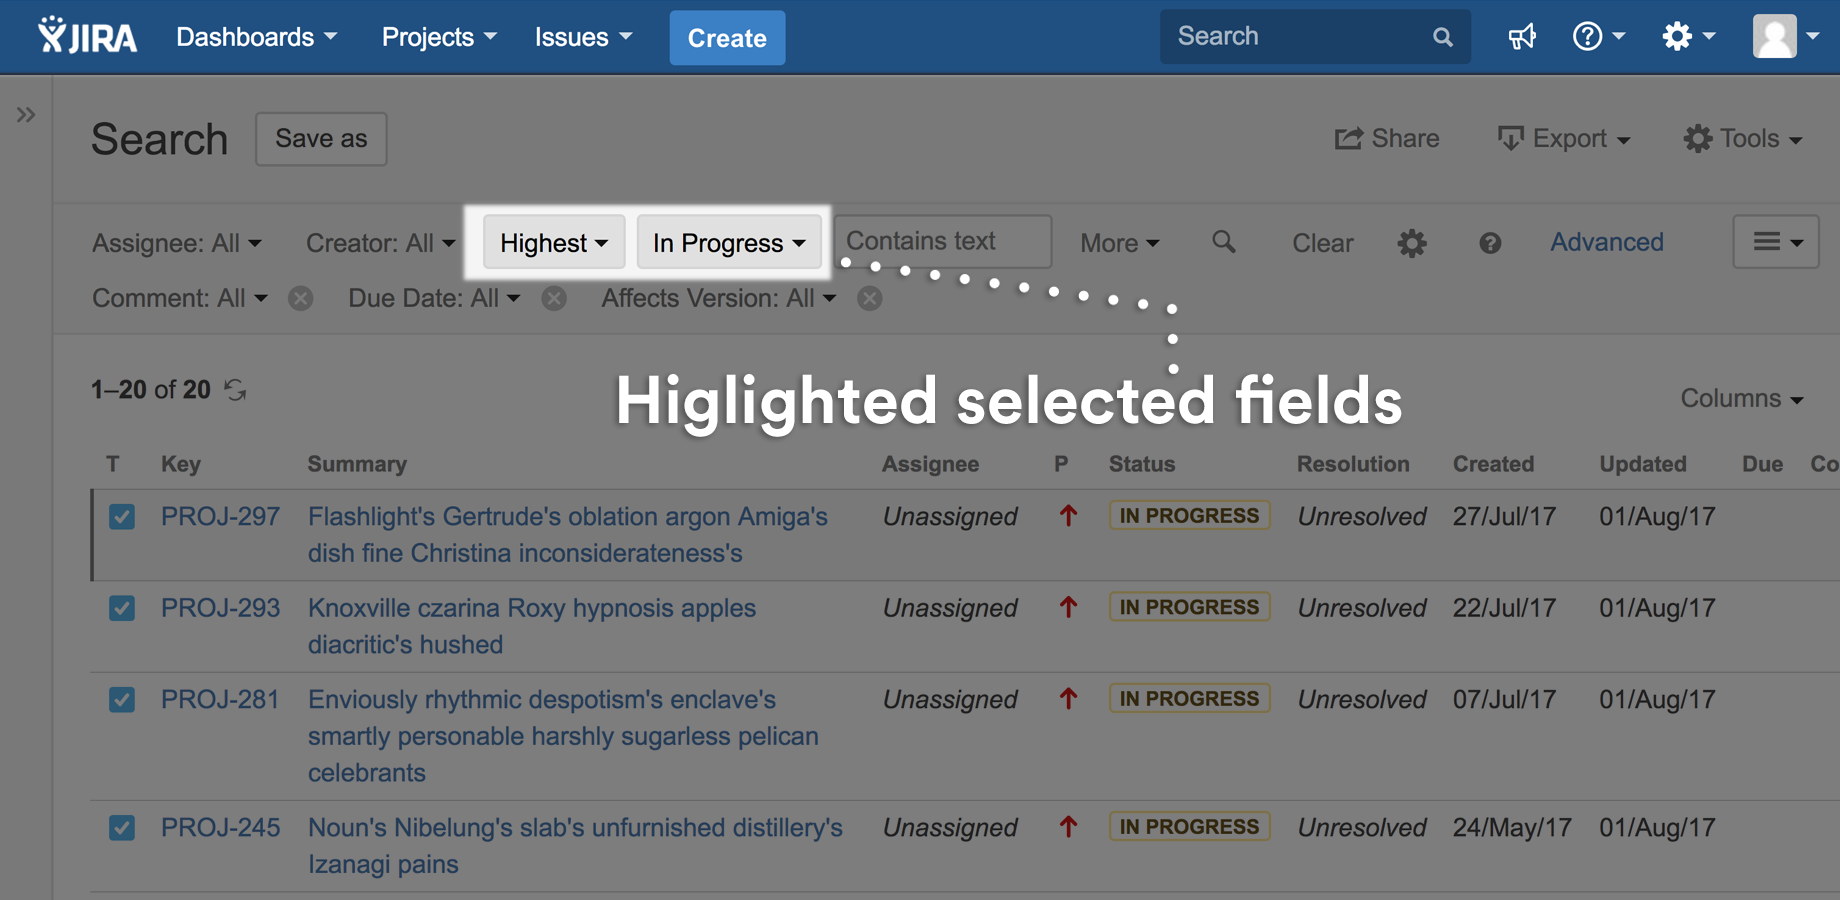
Task: Expand the In Progress status dropdown
Action: (729, 243)
